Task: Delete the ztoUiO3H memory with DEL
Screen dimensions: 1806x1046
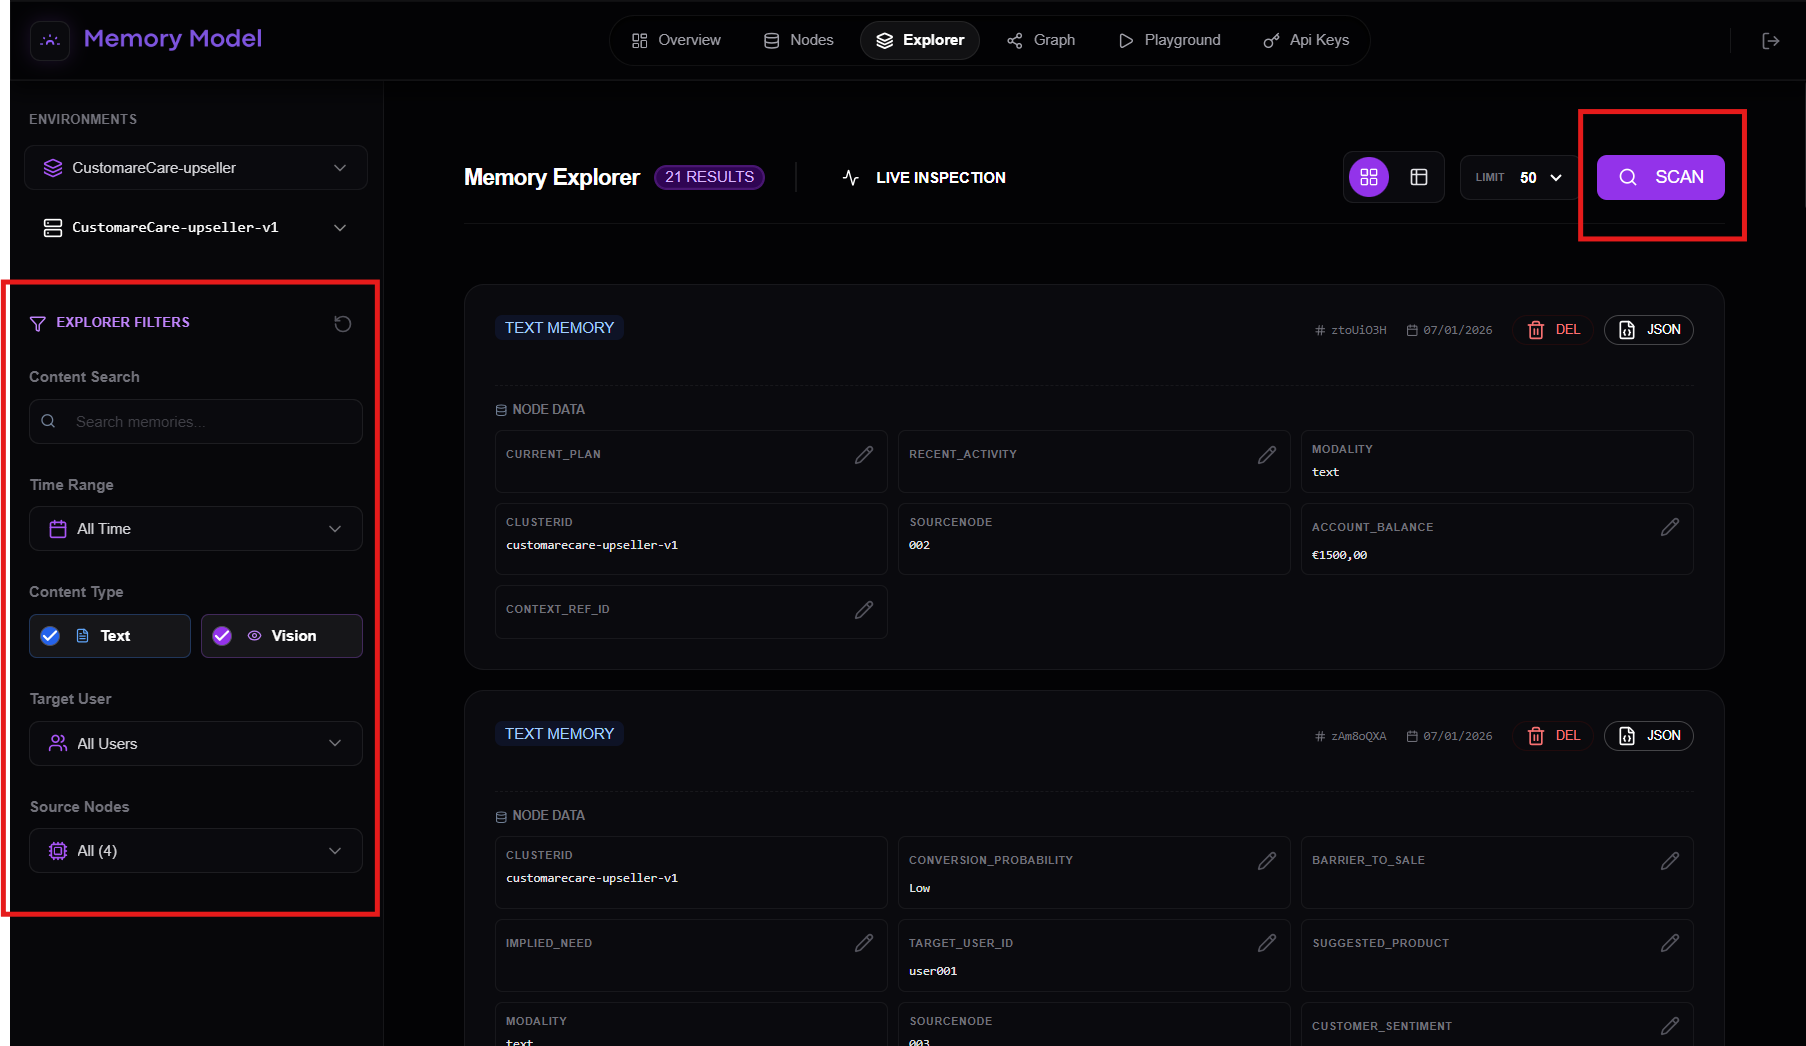Action: [x=1553, y=330]
